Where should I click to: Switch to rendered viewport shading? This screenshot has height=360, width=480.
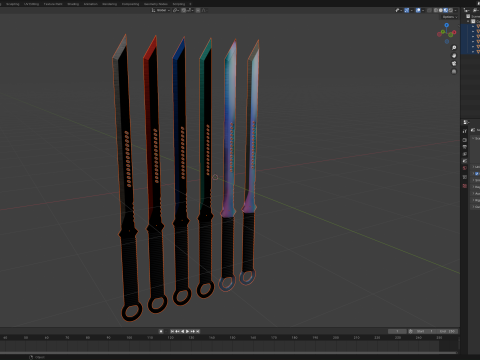tap(451, 10)
